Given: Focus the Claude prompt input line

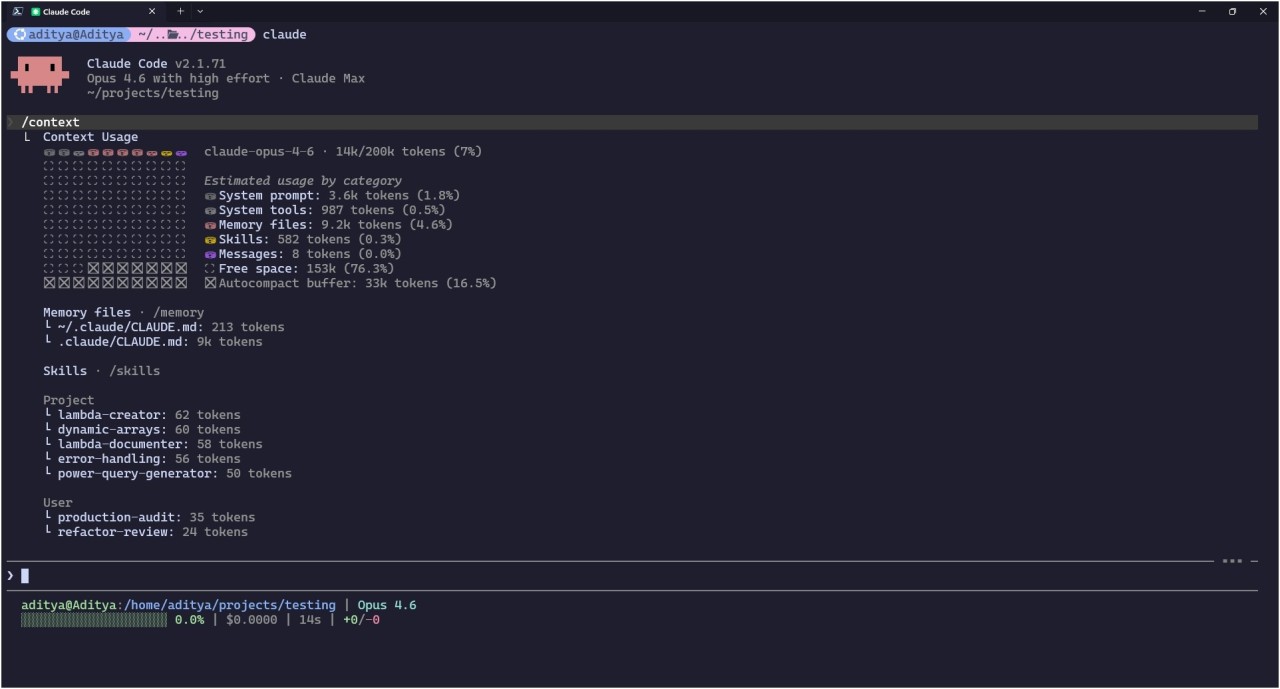Looking at the screenshot, I should tap(600, 575).
